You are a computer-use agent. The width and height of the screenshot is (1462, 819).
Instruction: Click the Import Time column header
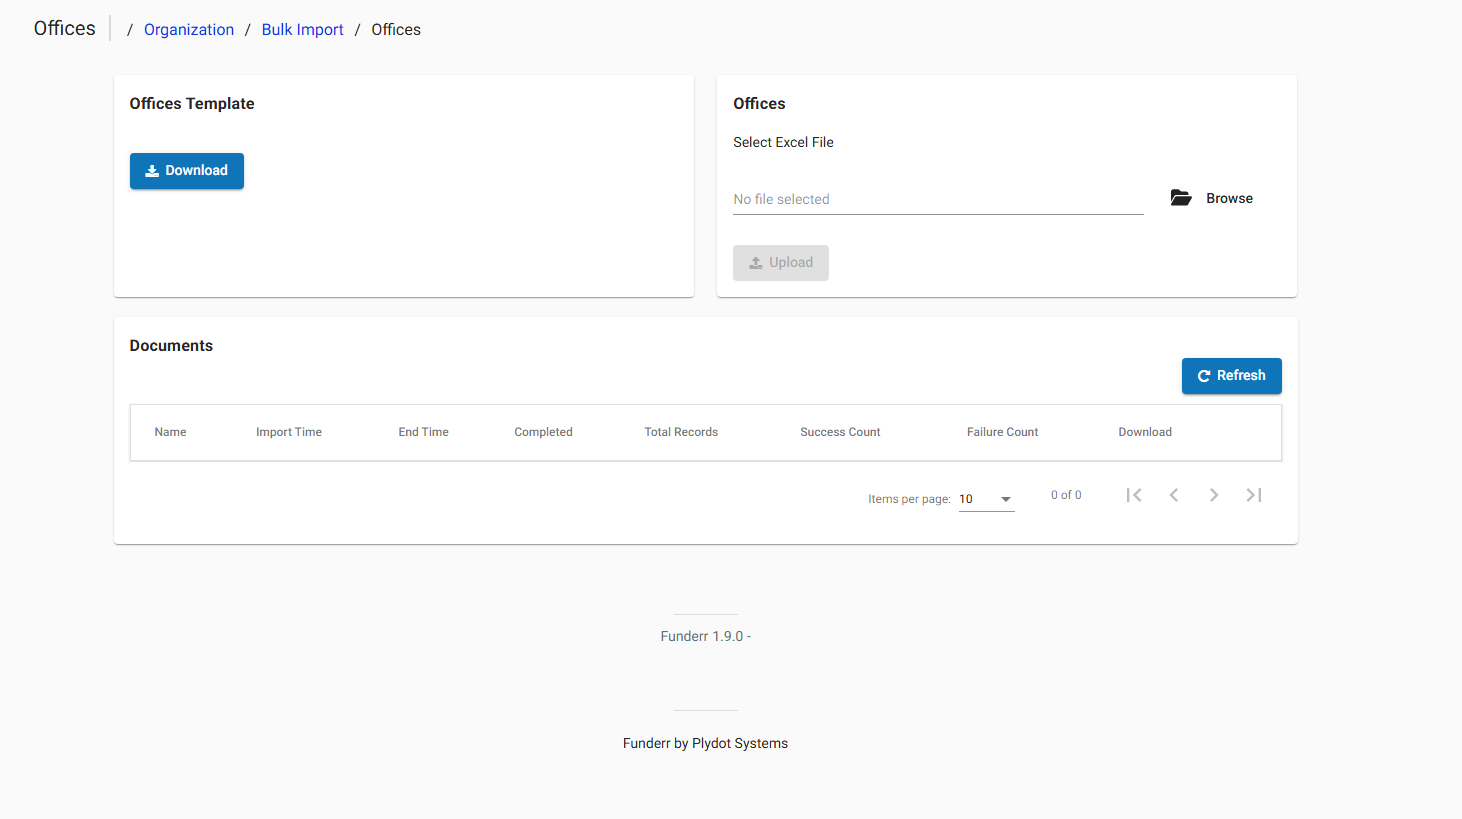(x=289, y=431)
